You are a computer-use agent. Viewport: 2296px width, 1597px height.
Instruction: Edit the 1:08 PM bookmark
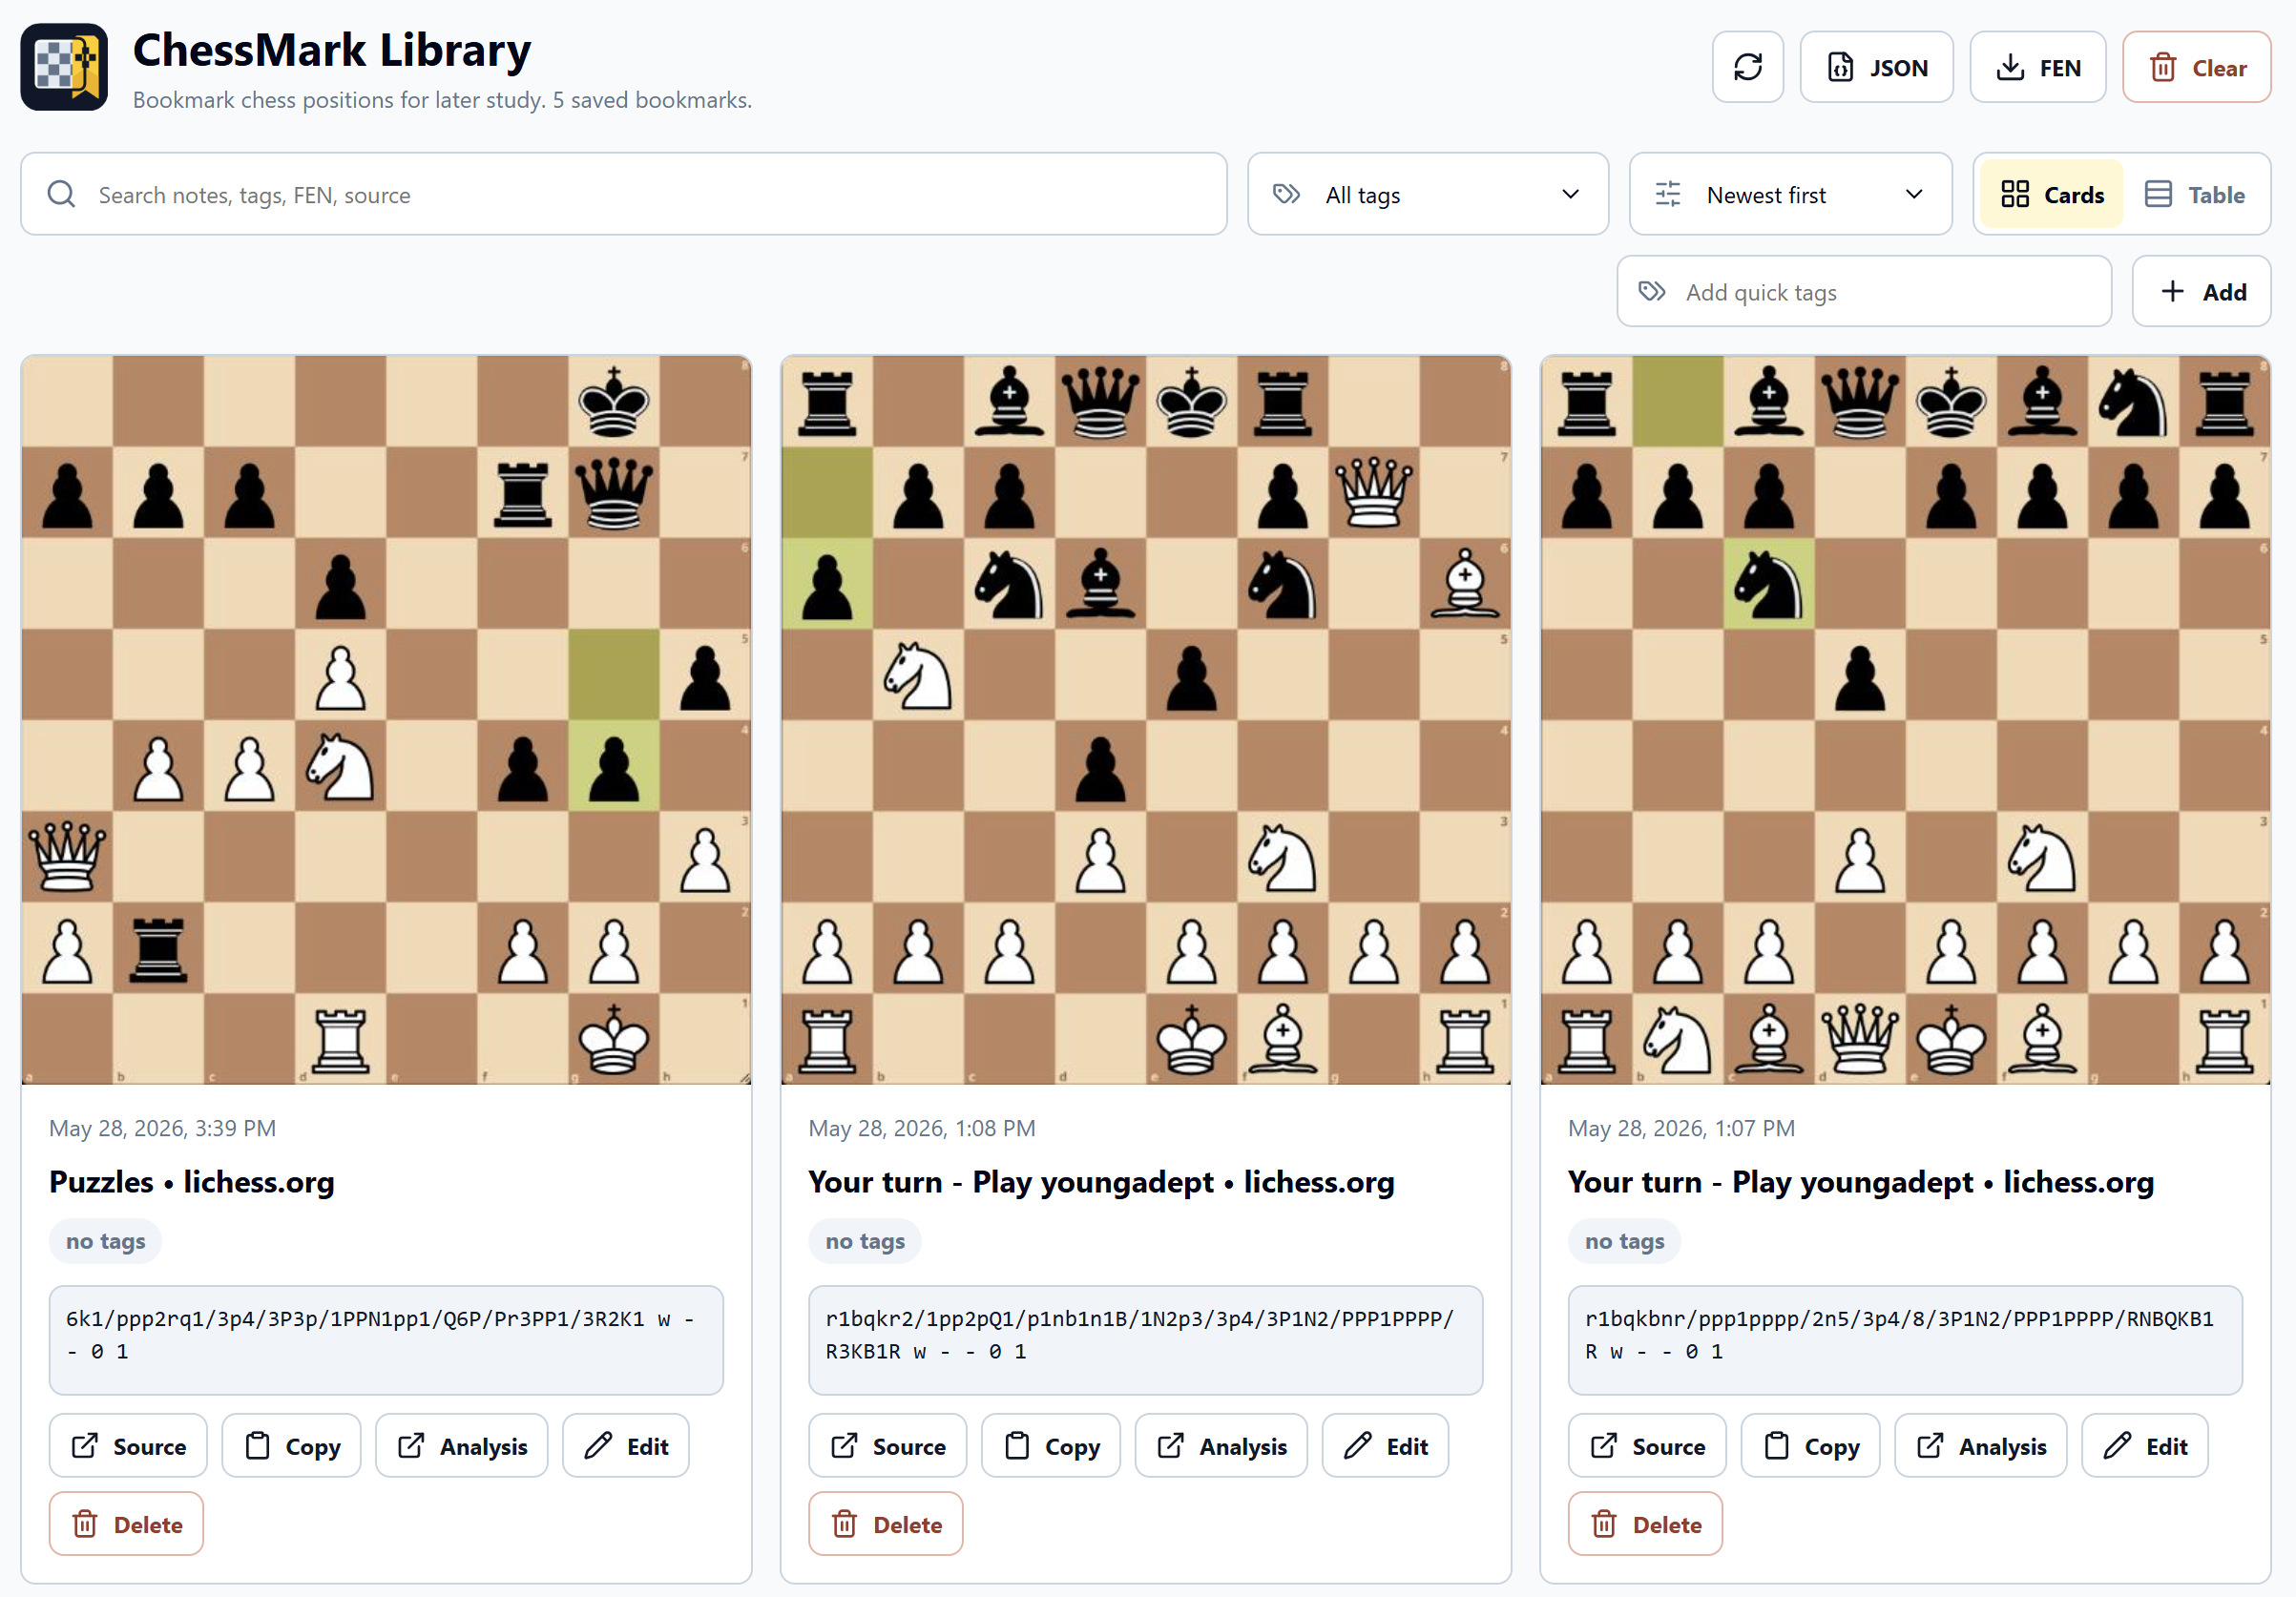[1385, 1445]
